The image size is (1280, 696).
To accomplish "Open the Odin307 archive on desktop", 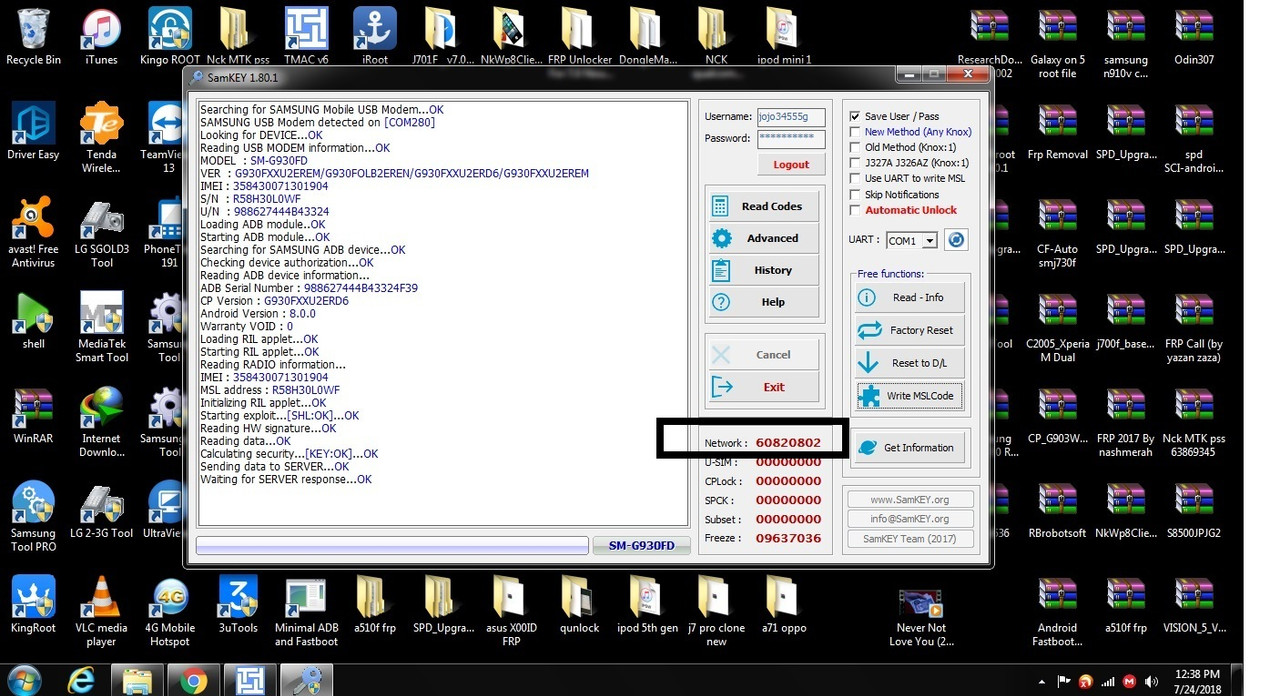I will (x=1194, y=37).
